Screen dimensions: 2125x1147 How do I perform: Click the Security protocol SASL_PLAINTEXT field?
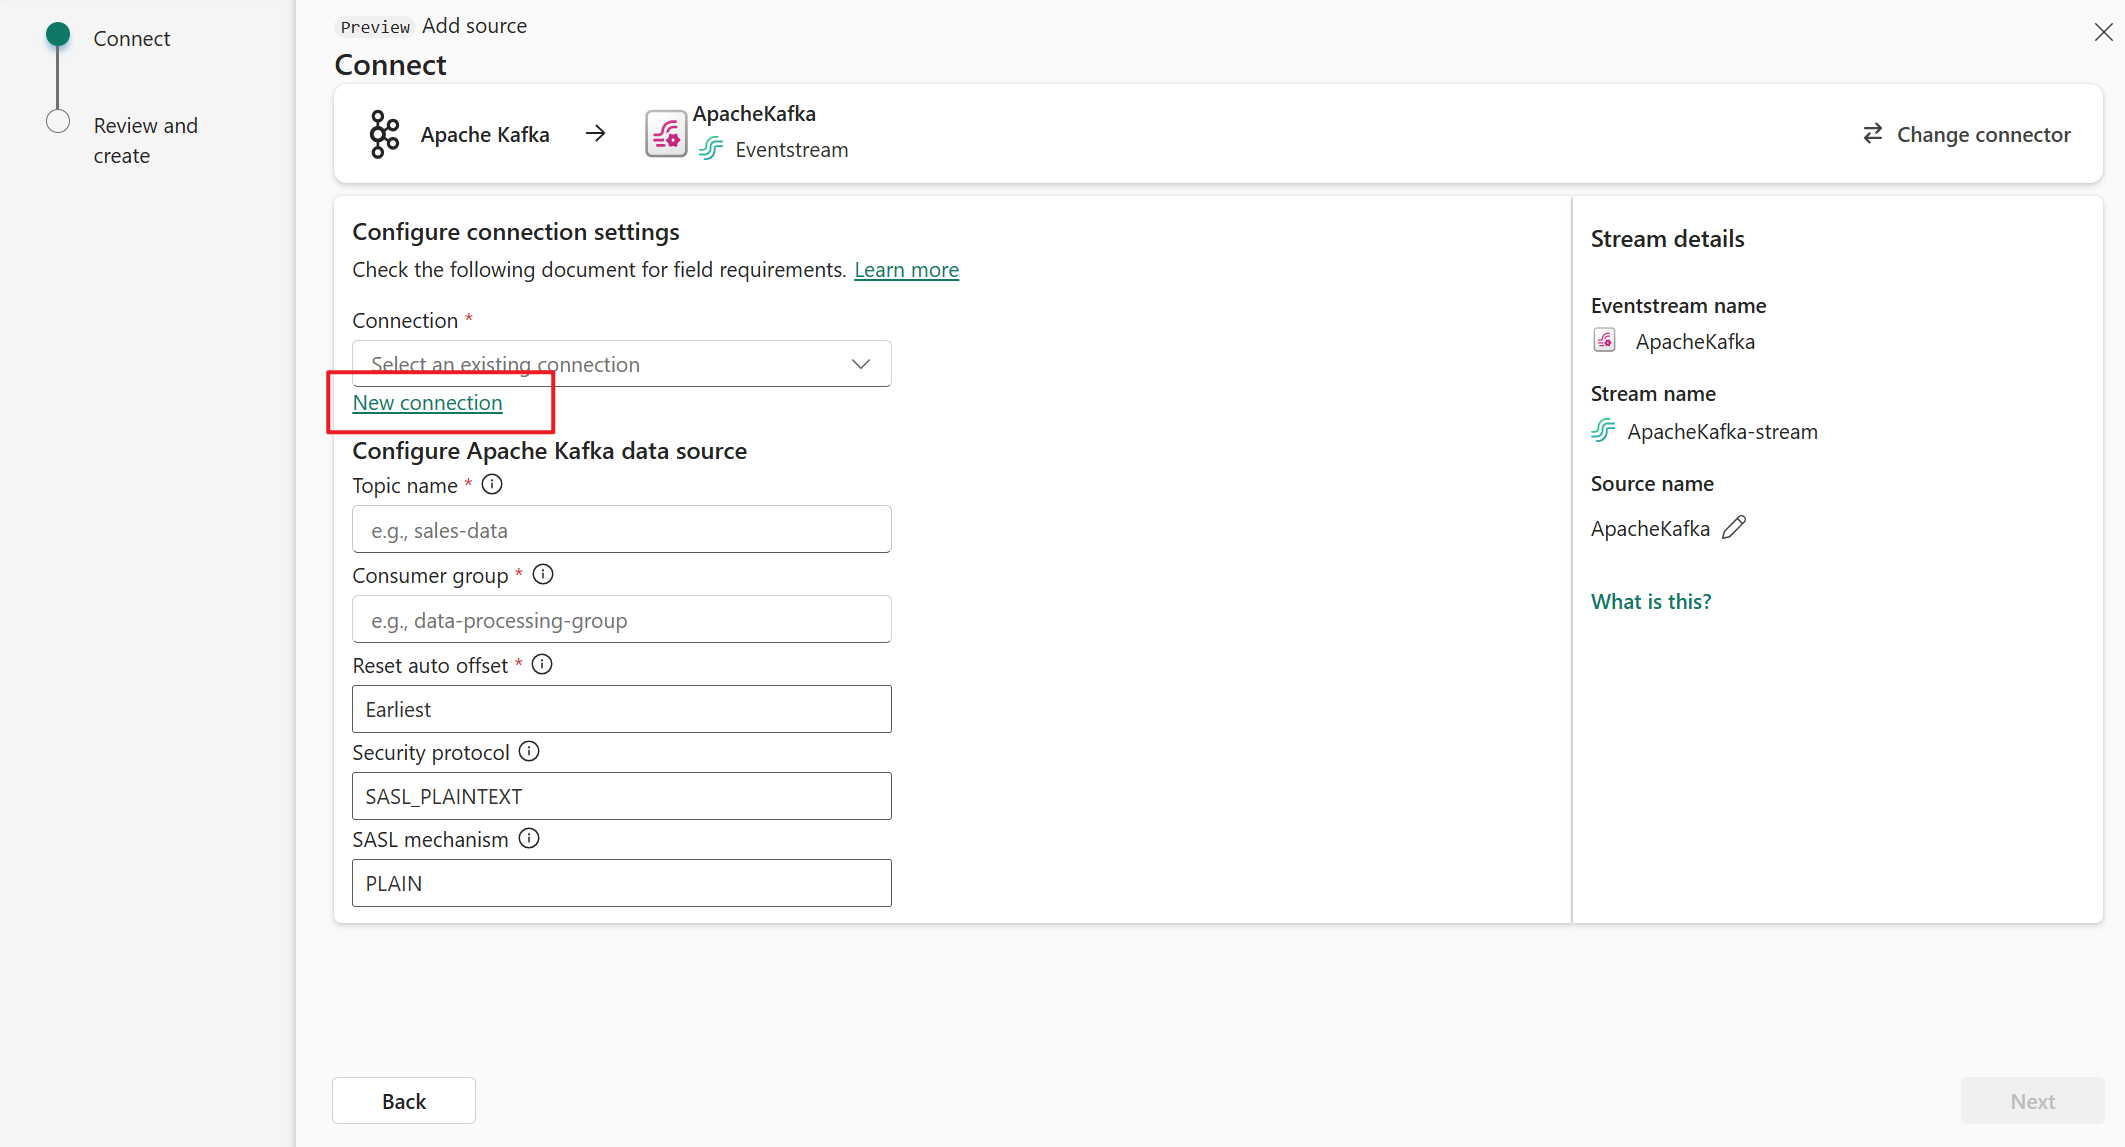(623, 795)
